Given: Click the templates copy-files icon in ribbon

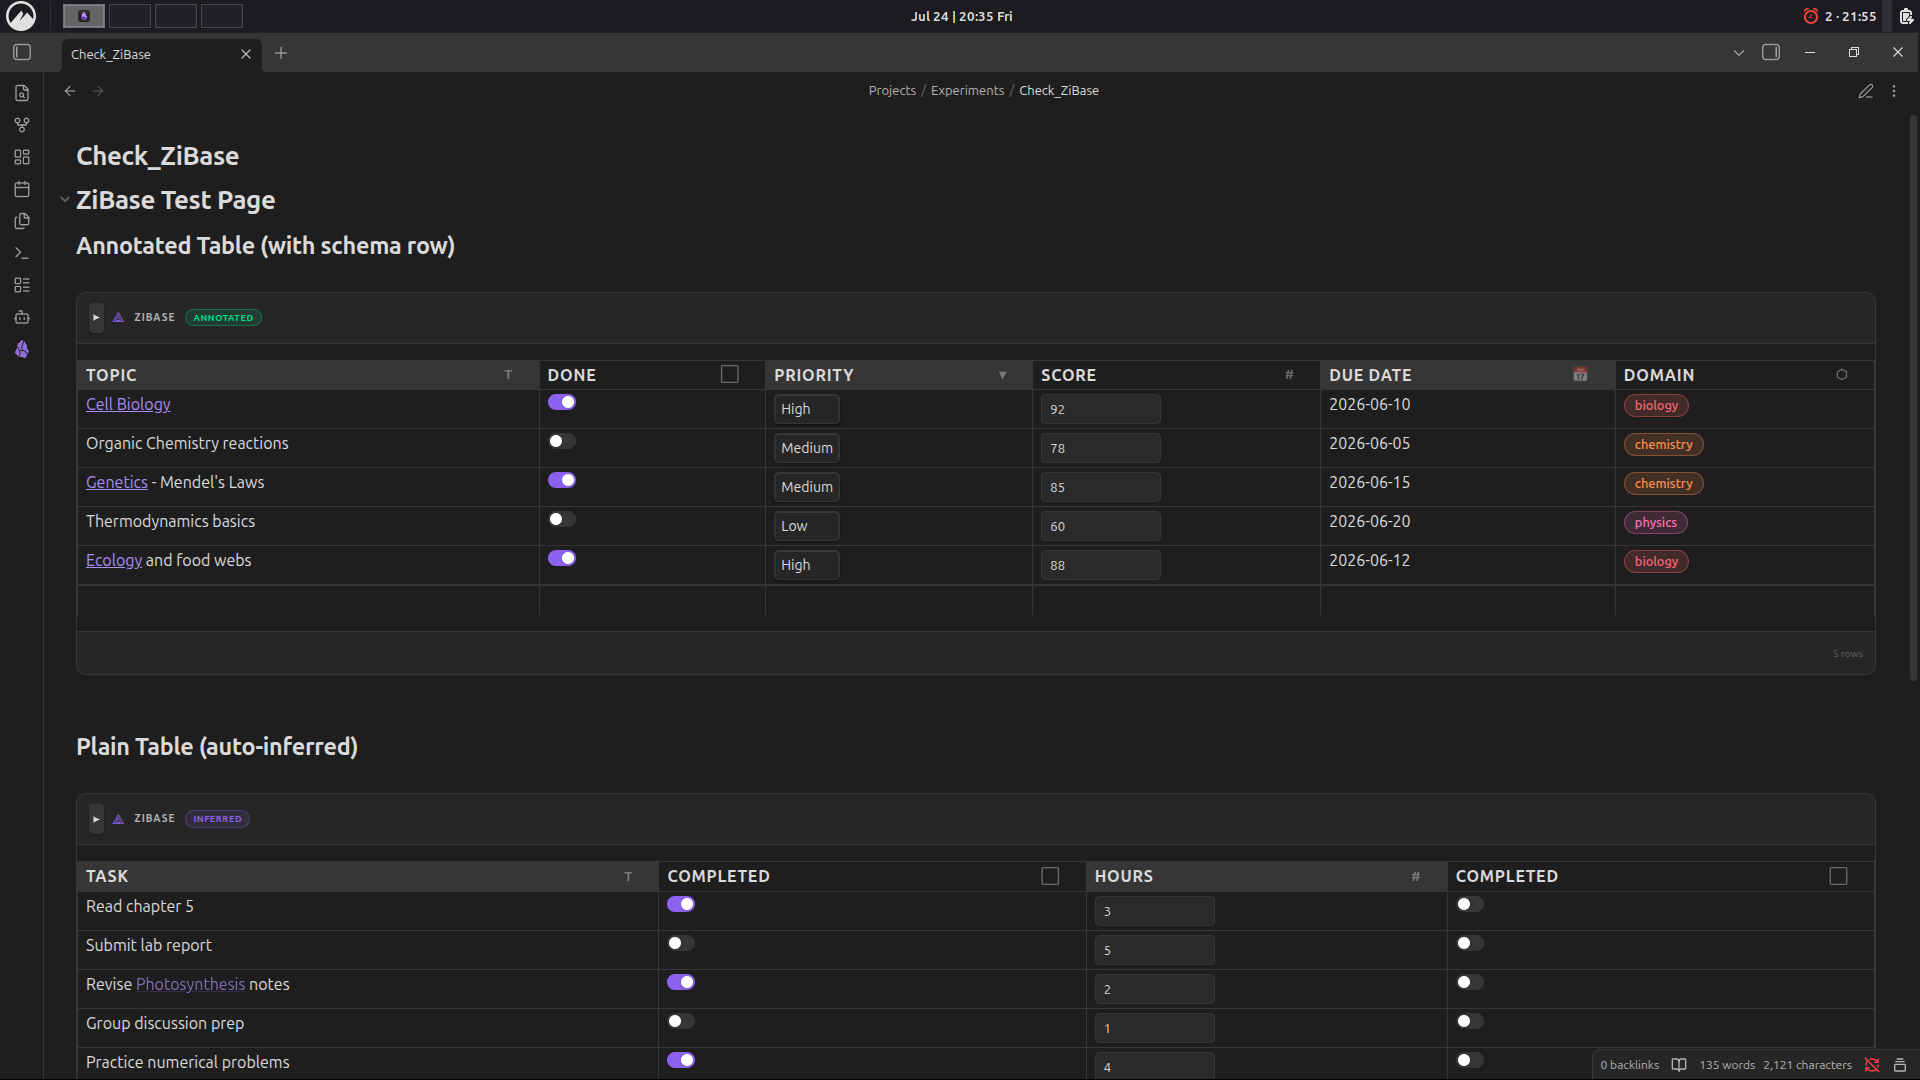Looking at the screenshot, I should (x=22, y=221).
